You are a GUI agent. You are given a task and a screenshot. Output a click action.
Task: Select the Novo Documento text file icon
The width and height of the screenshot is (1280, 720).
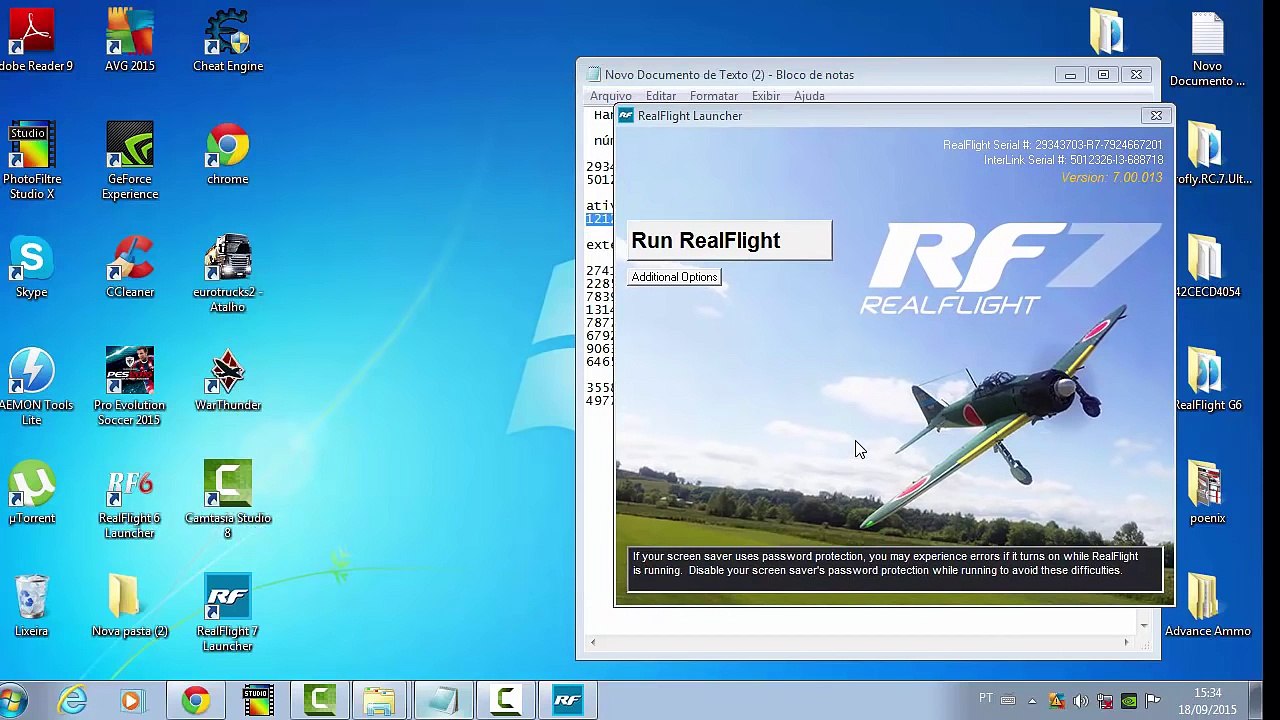pos(1208,49)
